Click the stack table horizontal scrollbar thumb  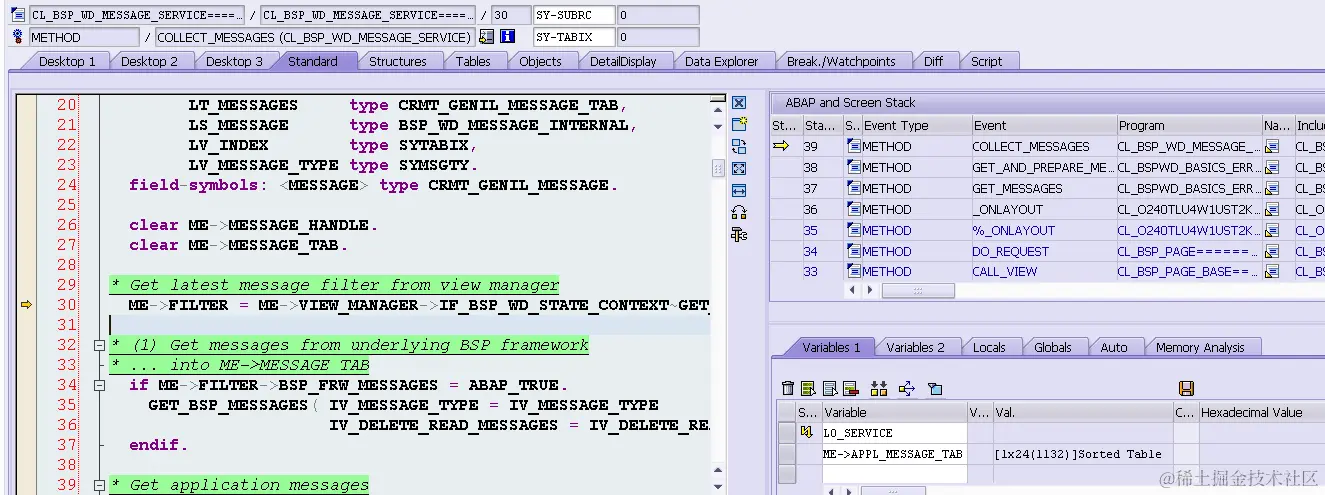point(918,290)
